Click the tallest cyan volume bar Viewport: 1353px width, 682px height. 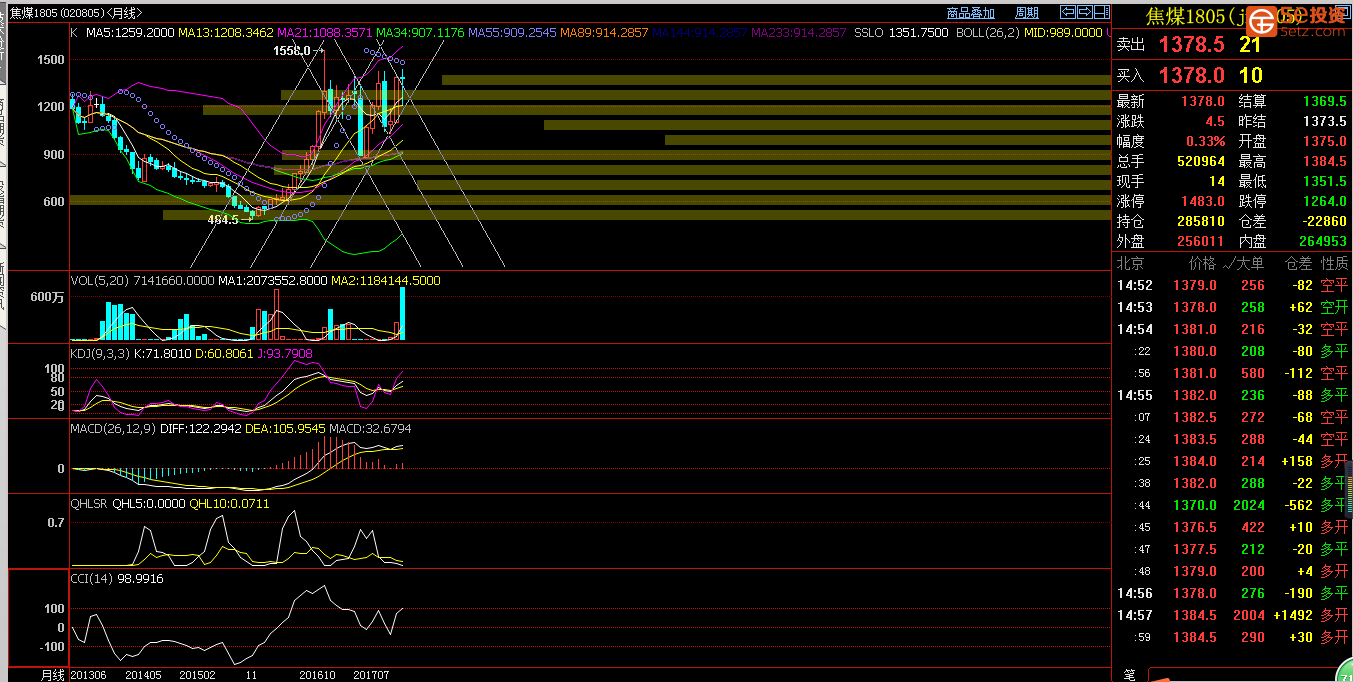click(403, 314)
